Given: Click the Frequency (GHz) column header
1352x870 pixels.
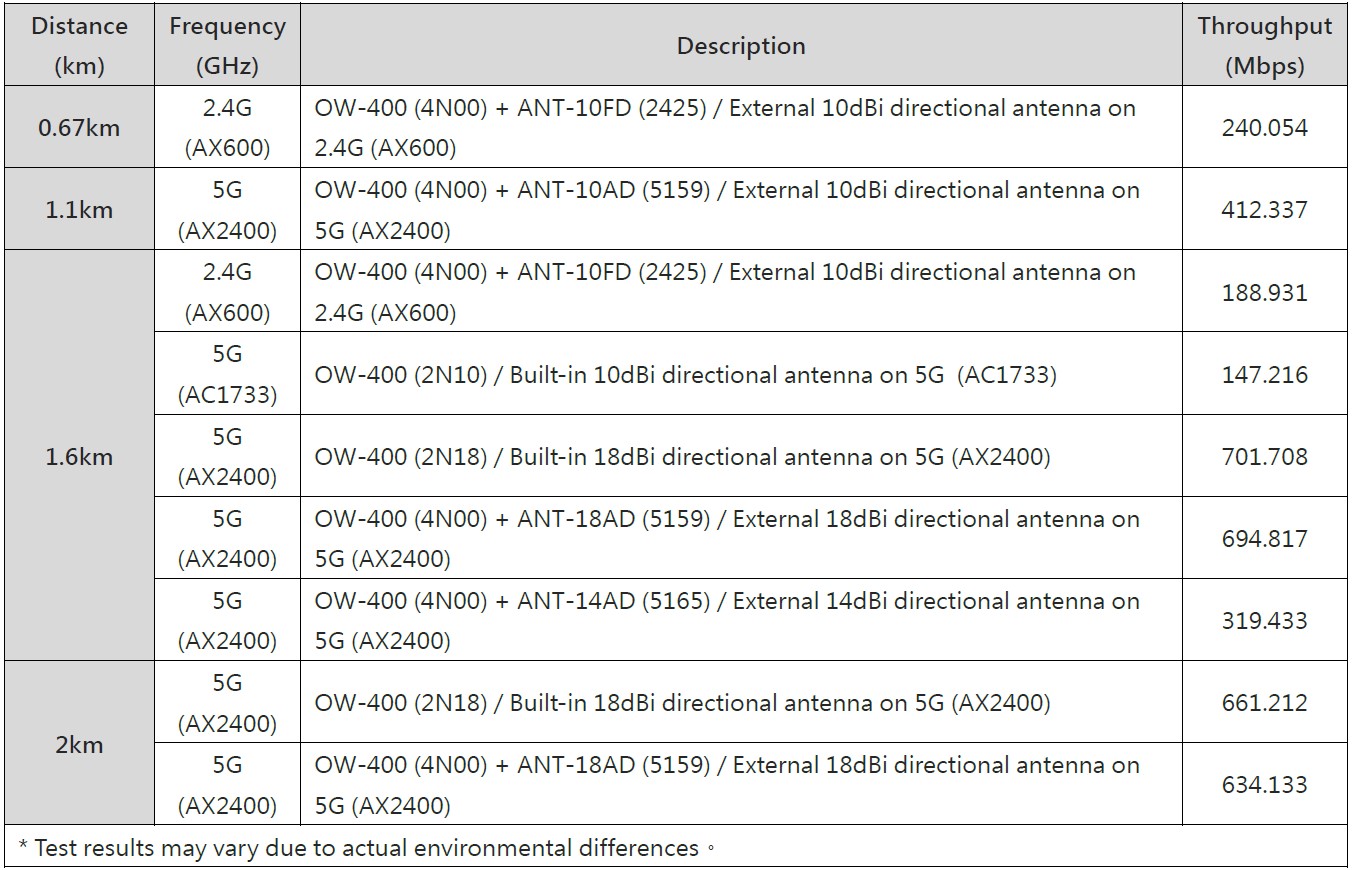Looking at the screenshot, I should point(227,46).
